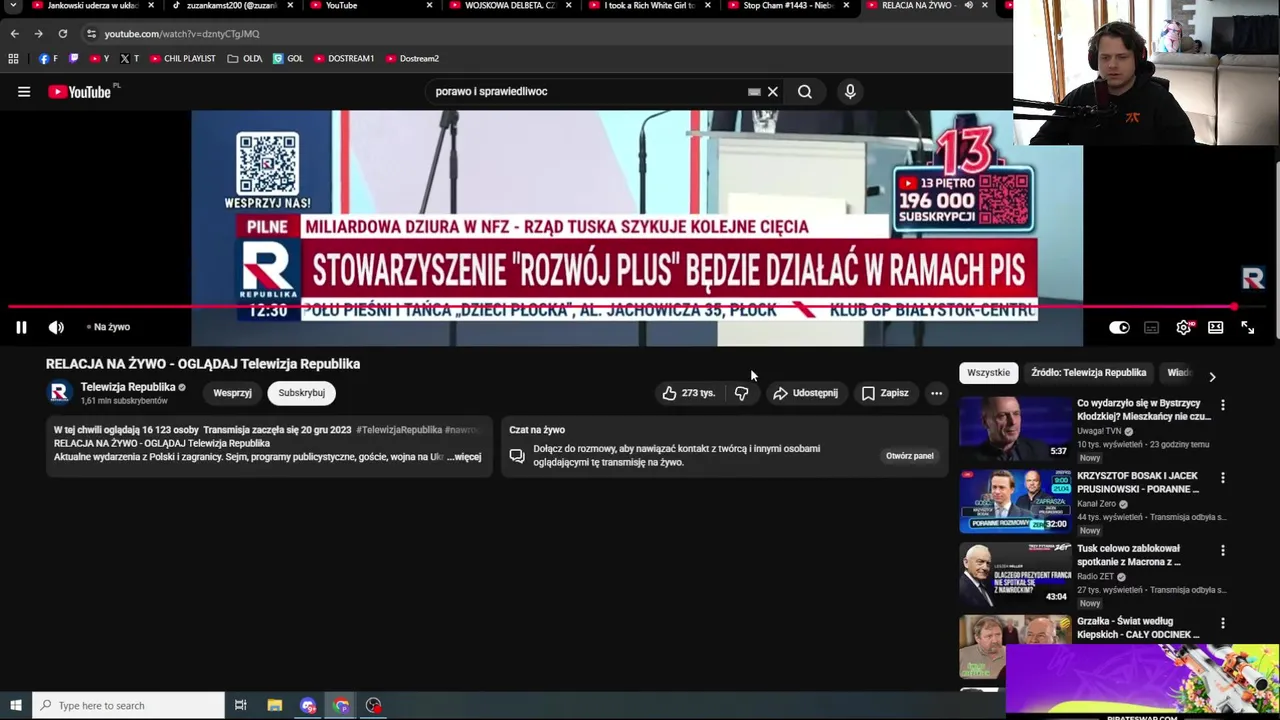The width and height of the screenshot is (1280, 720).
Task: Switch to theater mode view
Action: point(1216,327)
